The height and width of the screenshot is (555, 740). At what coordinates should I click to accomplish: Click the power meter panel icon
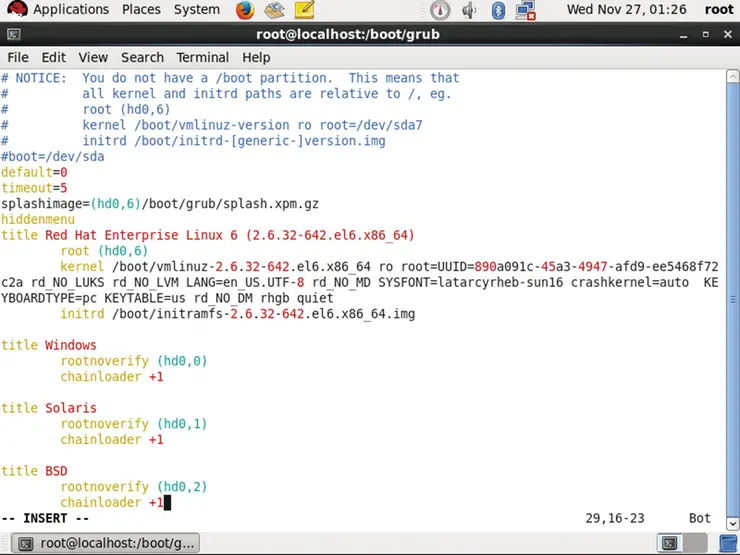click(x=440, y=10)
